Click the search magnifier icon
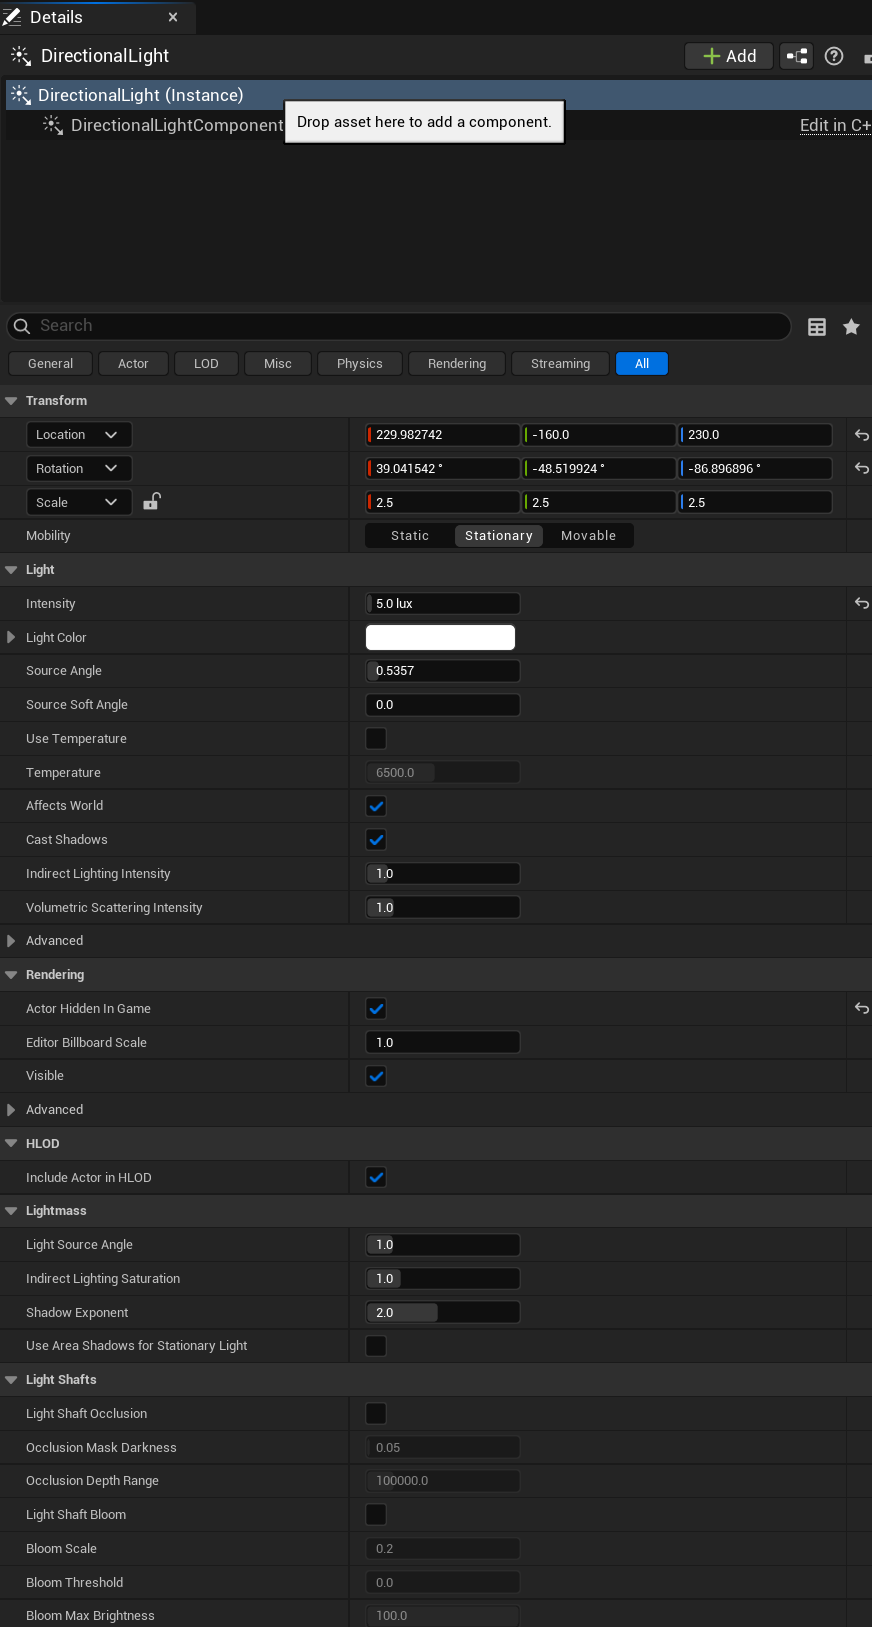 tap(22, 326)
